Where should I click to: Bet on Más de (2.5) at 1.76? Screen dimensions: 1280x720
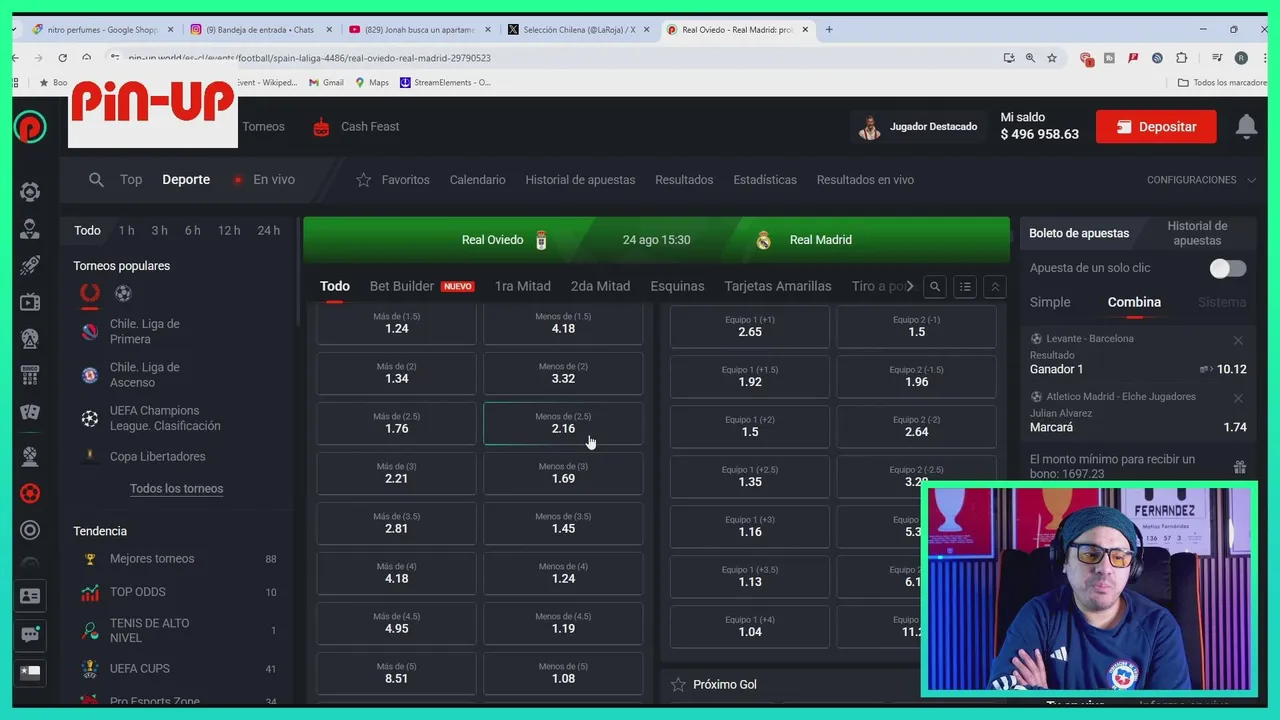coord(397,423)
